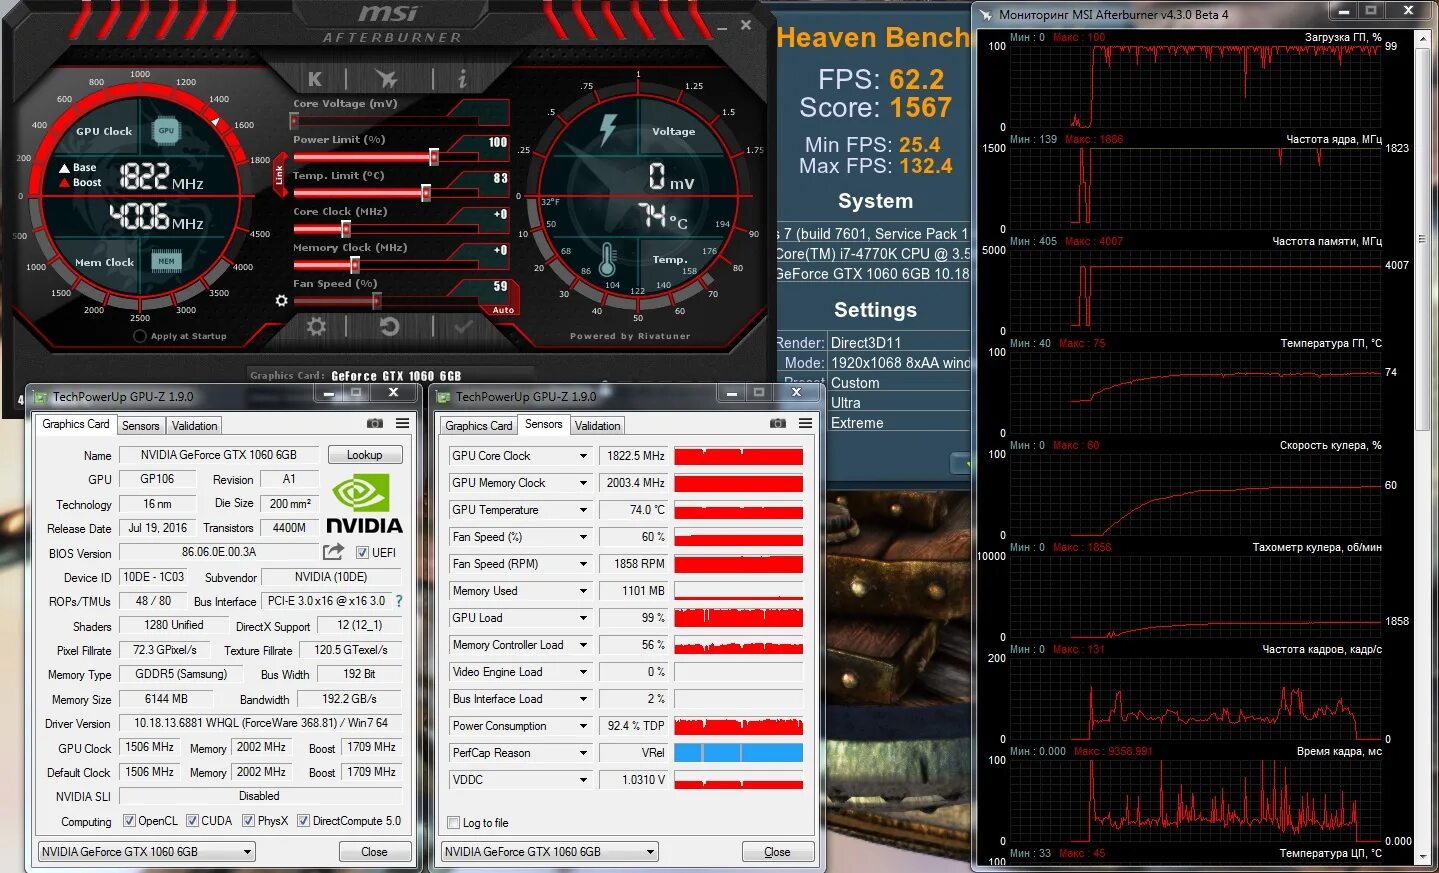Toggle the Link button beside the Power Limit slider
Viewport: 1439px width, 873px height.
[279, 174]
